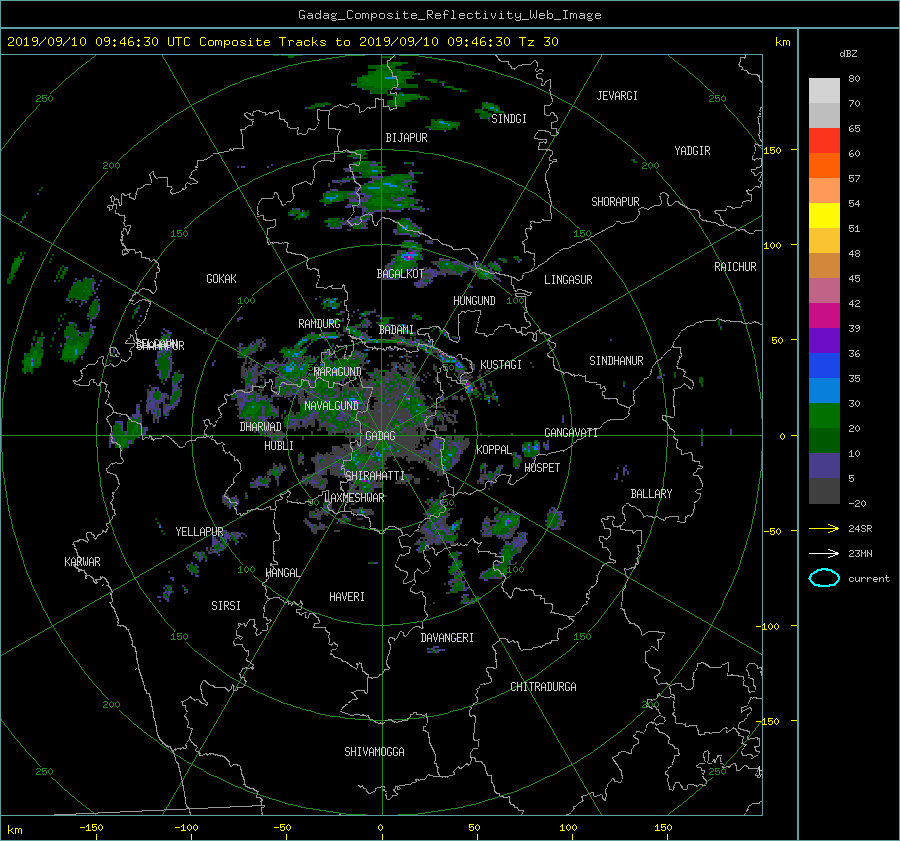This screenshot has height=841, width=900.
Task: Pick the red 60 dBZ swatch
Action: coord(824,141)
